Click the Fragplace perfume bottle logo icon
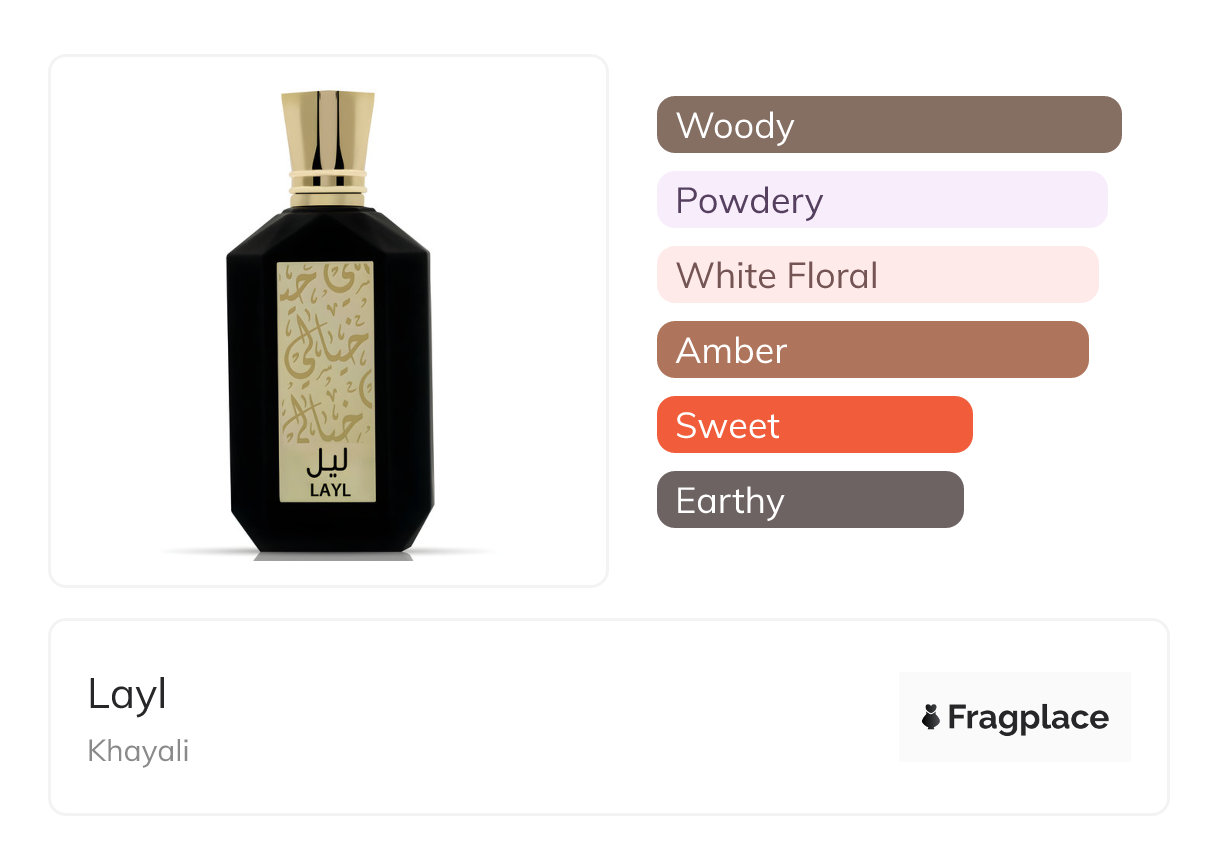 931,717
